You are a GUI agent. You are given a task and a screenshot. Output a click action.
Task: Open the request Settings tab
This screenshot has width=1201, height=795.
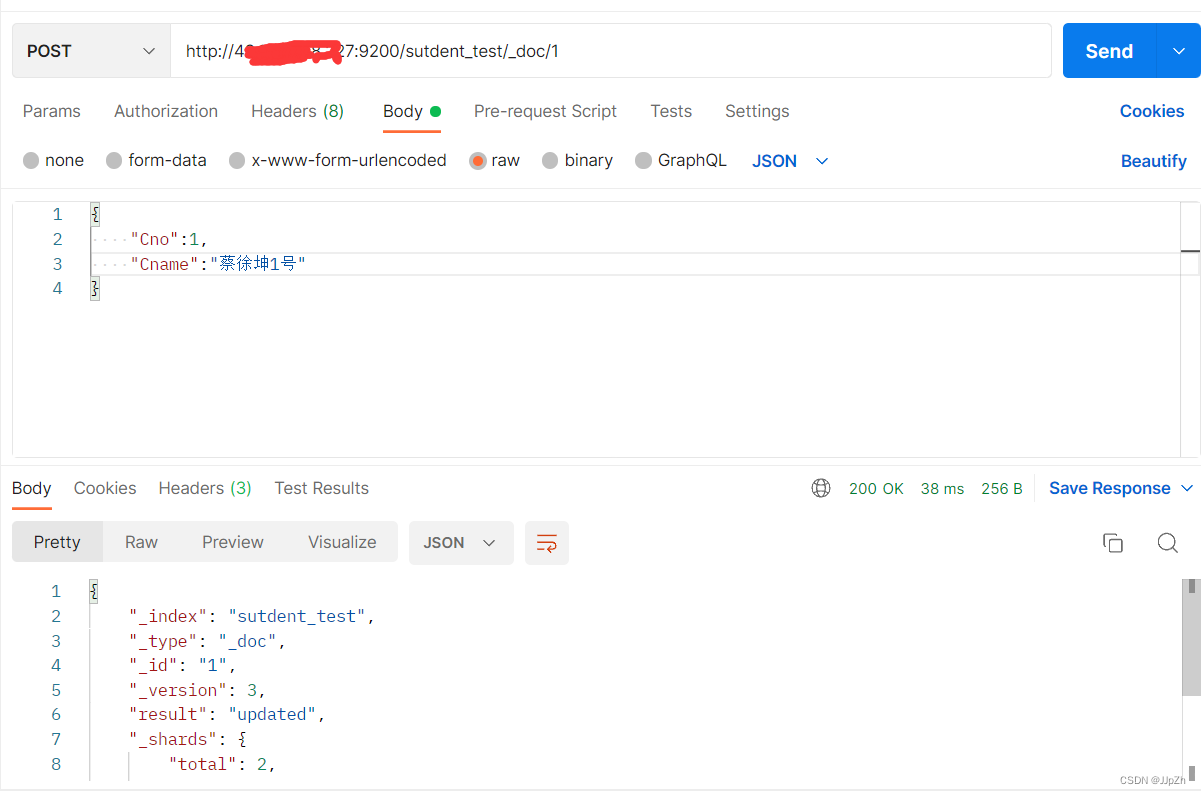(757, 111)
